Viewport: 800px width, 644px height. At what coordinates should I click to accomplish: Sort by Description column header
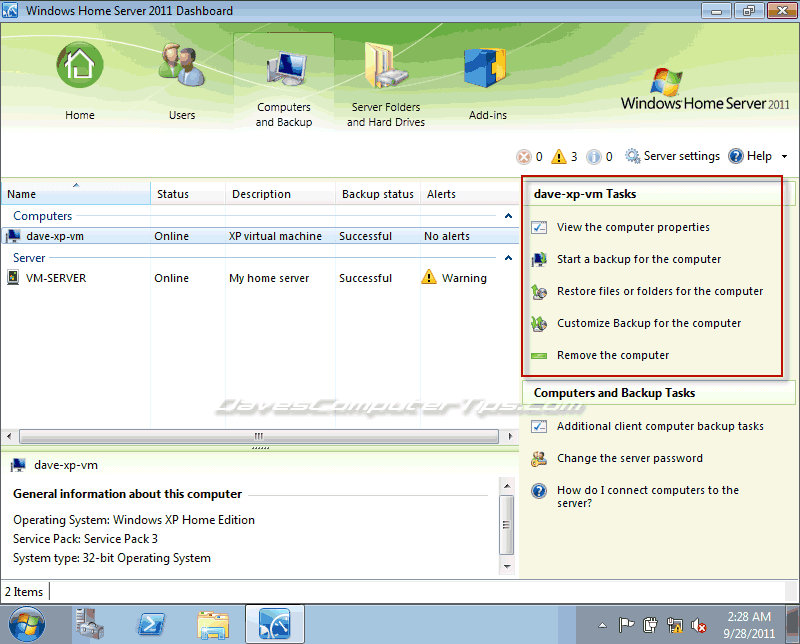[x=280, y=194]
